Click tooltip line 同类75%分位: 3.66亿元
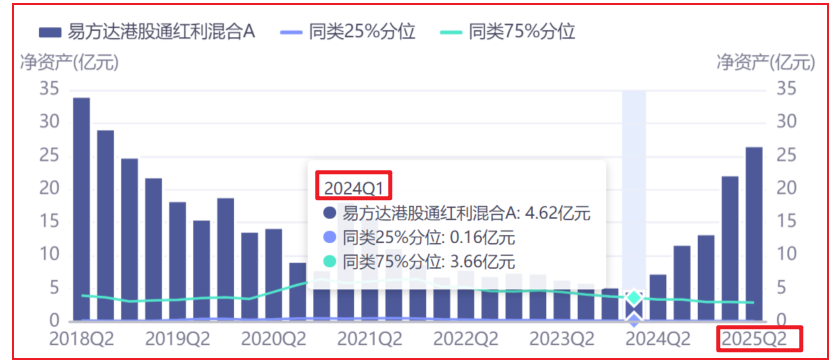The width and height of the screenshot is (838, 361). (x=420, y=262)
